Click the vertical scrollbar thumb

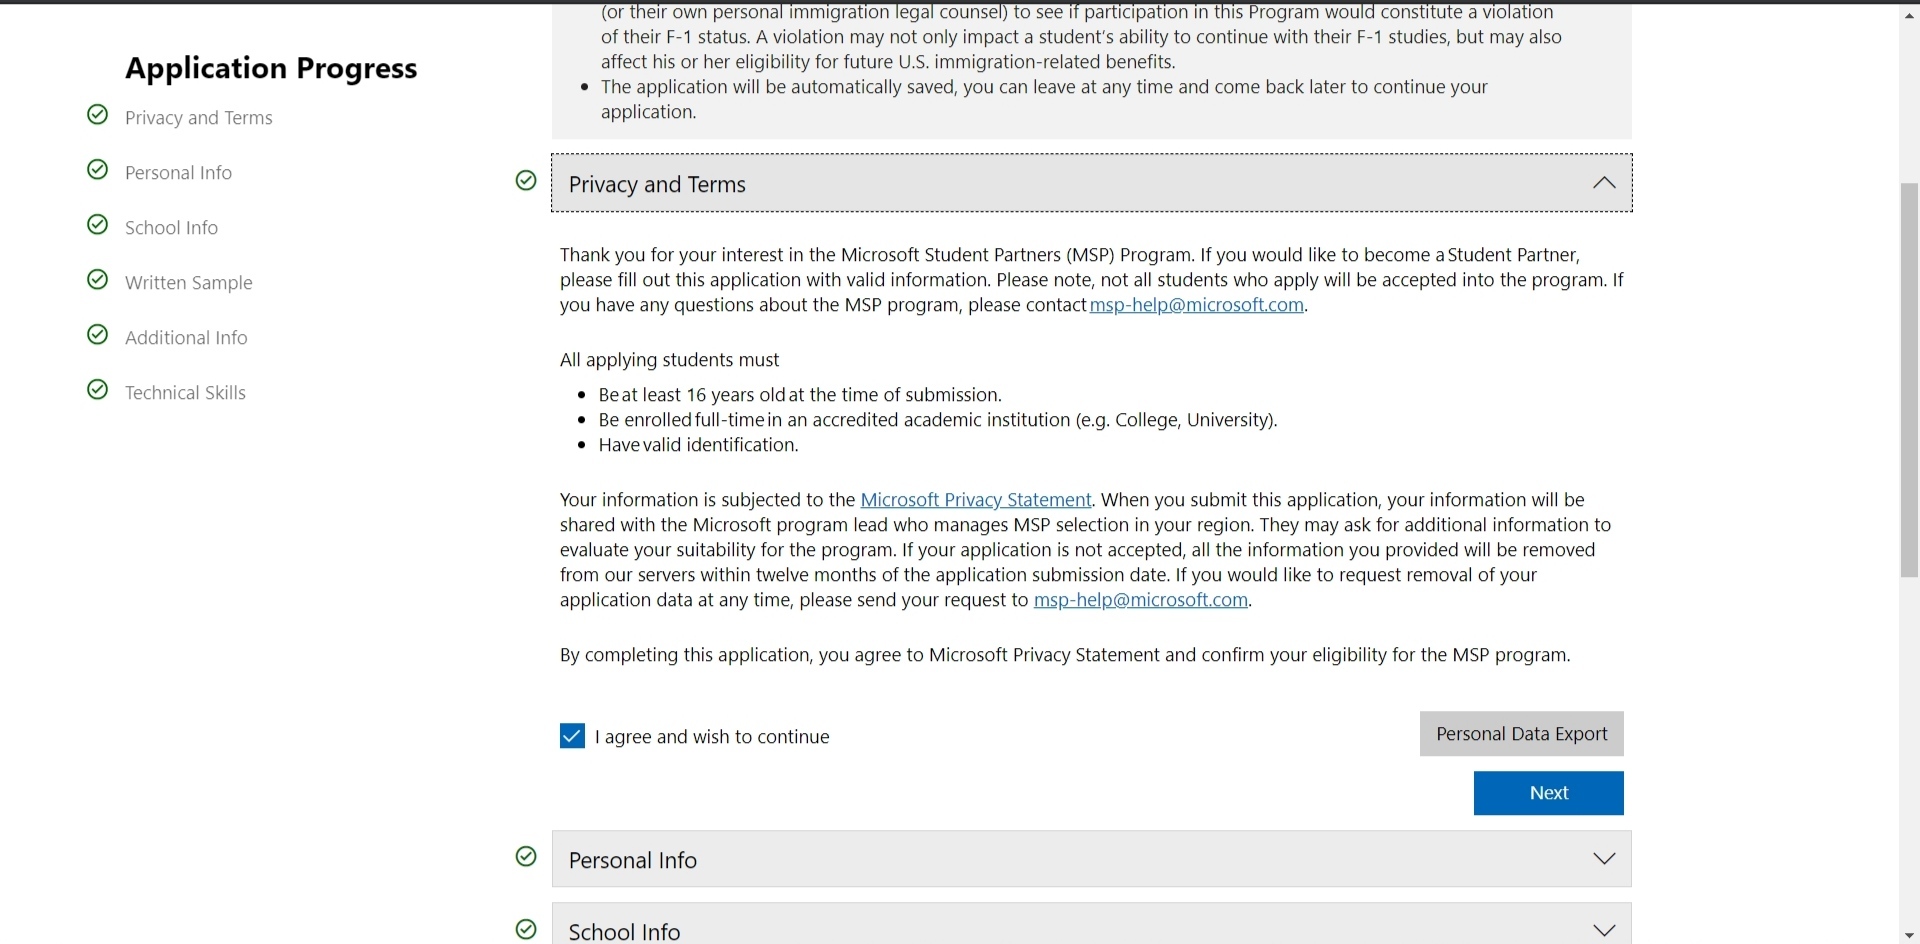click(1909, 380)
